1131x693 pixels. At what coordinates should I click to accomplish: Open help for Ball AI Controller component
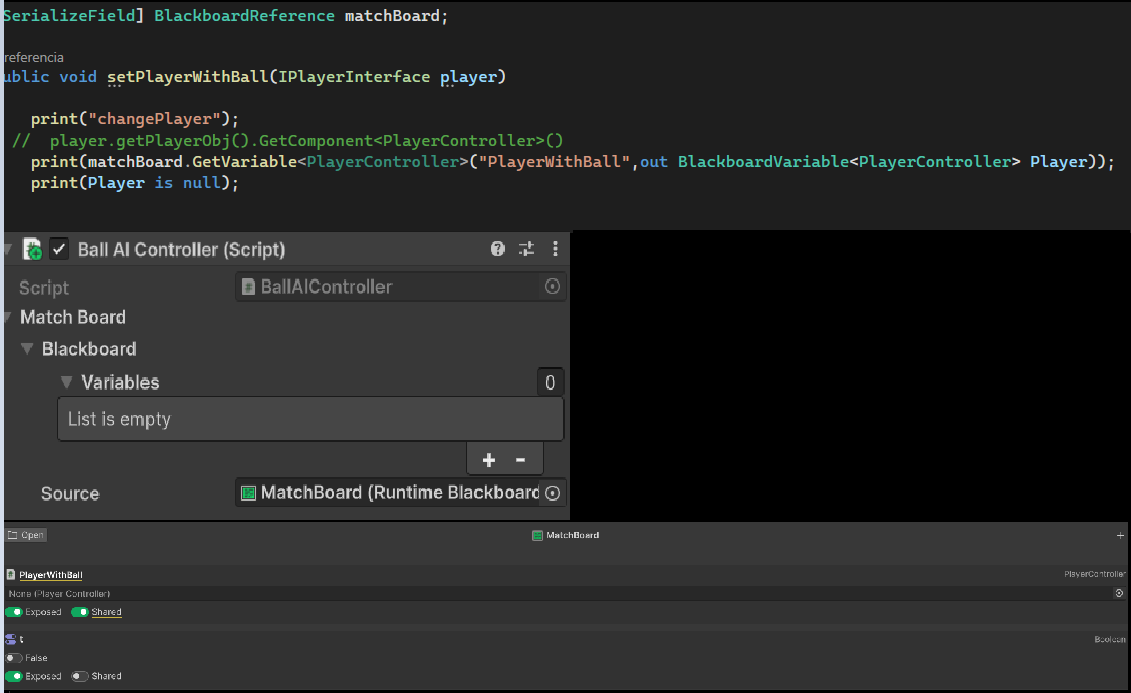497,248
